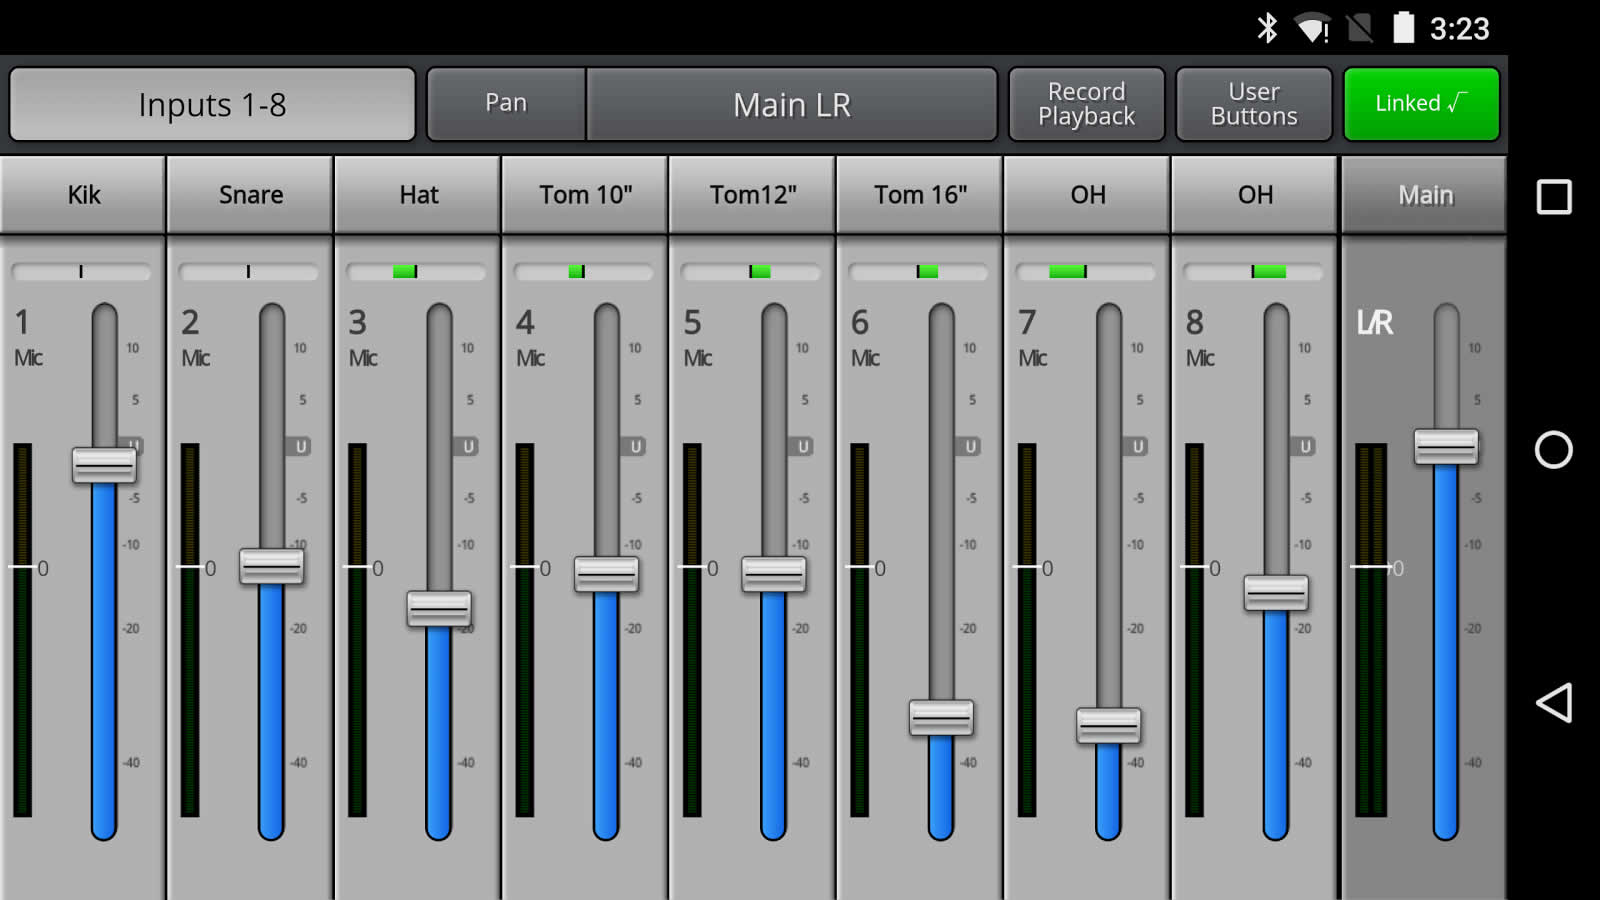Click the Bluetooth status icon

pos(1267,28)
